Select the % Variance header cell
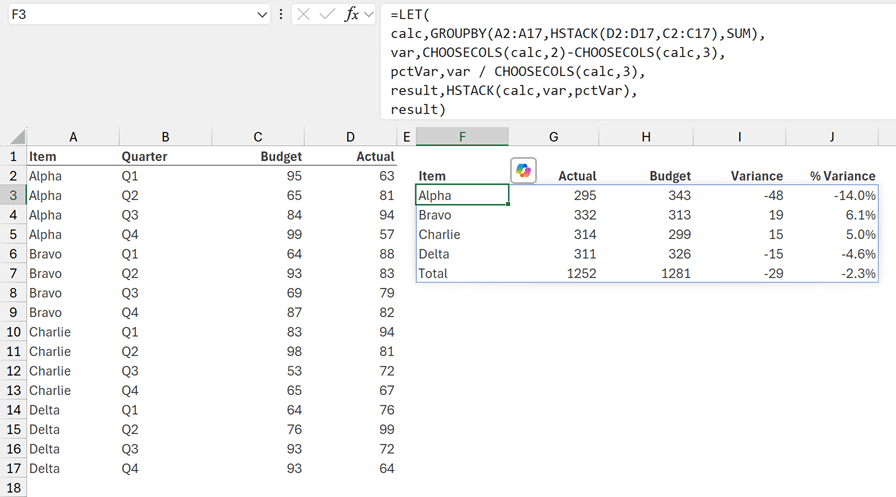896x497 pixels. click(831, 176)
